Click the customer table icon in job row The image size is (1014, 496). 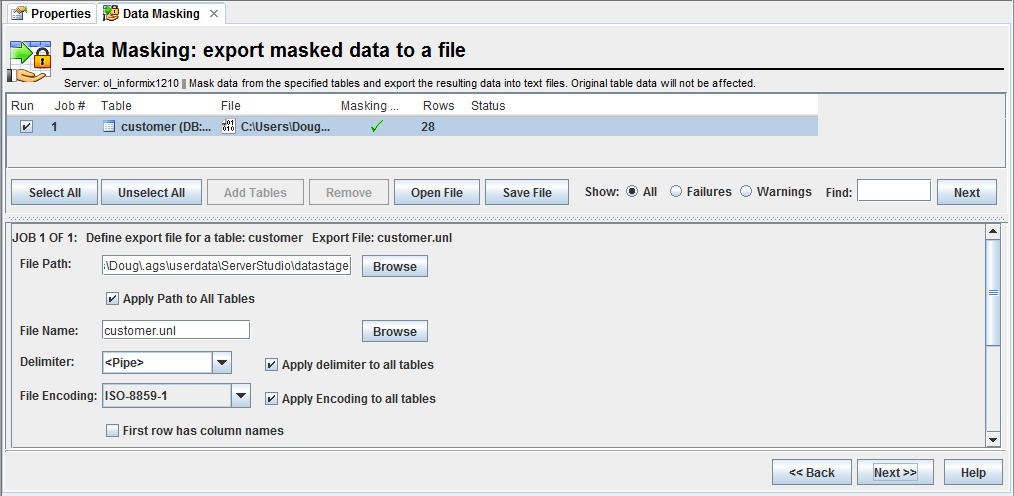[x=109, y=127]
